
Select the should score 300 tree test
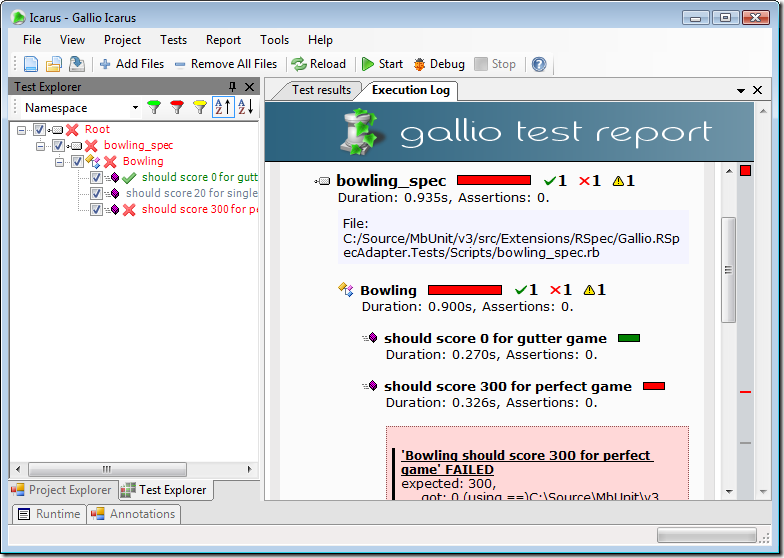tap(200, 210)
